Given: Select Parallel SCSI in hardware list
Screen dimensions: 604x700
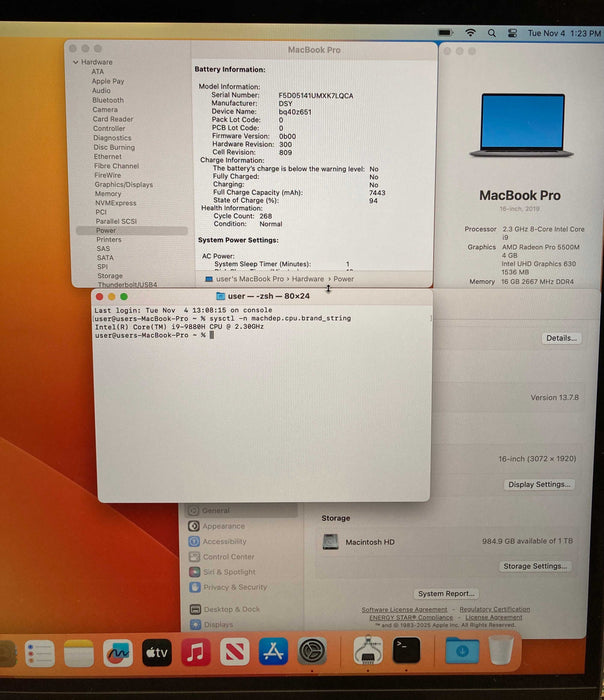Looking at the screenshot, I should click(116, 221).
